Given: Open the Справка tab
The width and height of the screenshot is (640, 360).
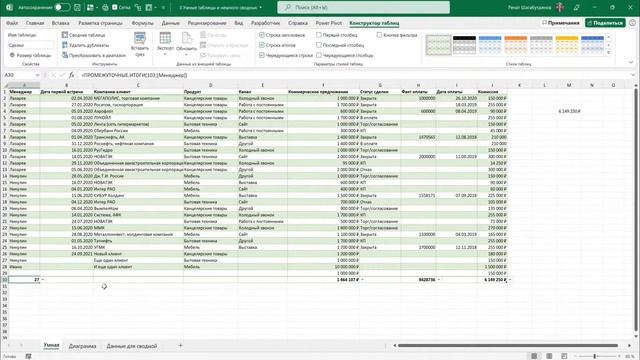Looking at the screenshot, I should click(298, 23).
